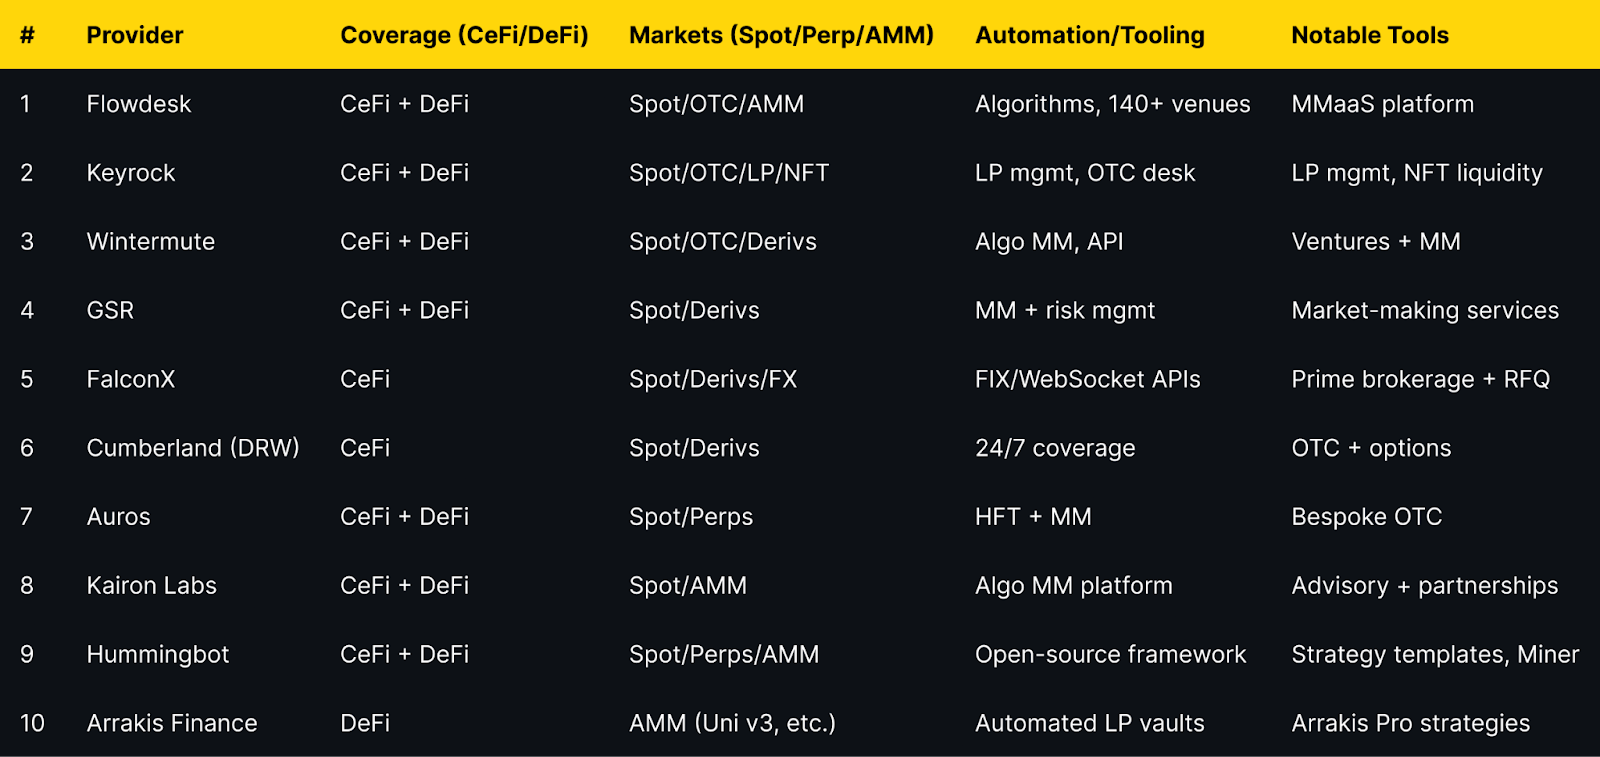Click Algorithms, 140+ venues cell
The width and height of the screenshot is (1600, 757).
pos(1113,104)
